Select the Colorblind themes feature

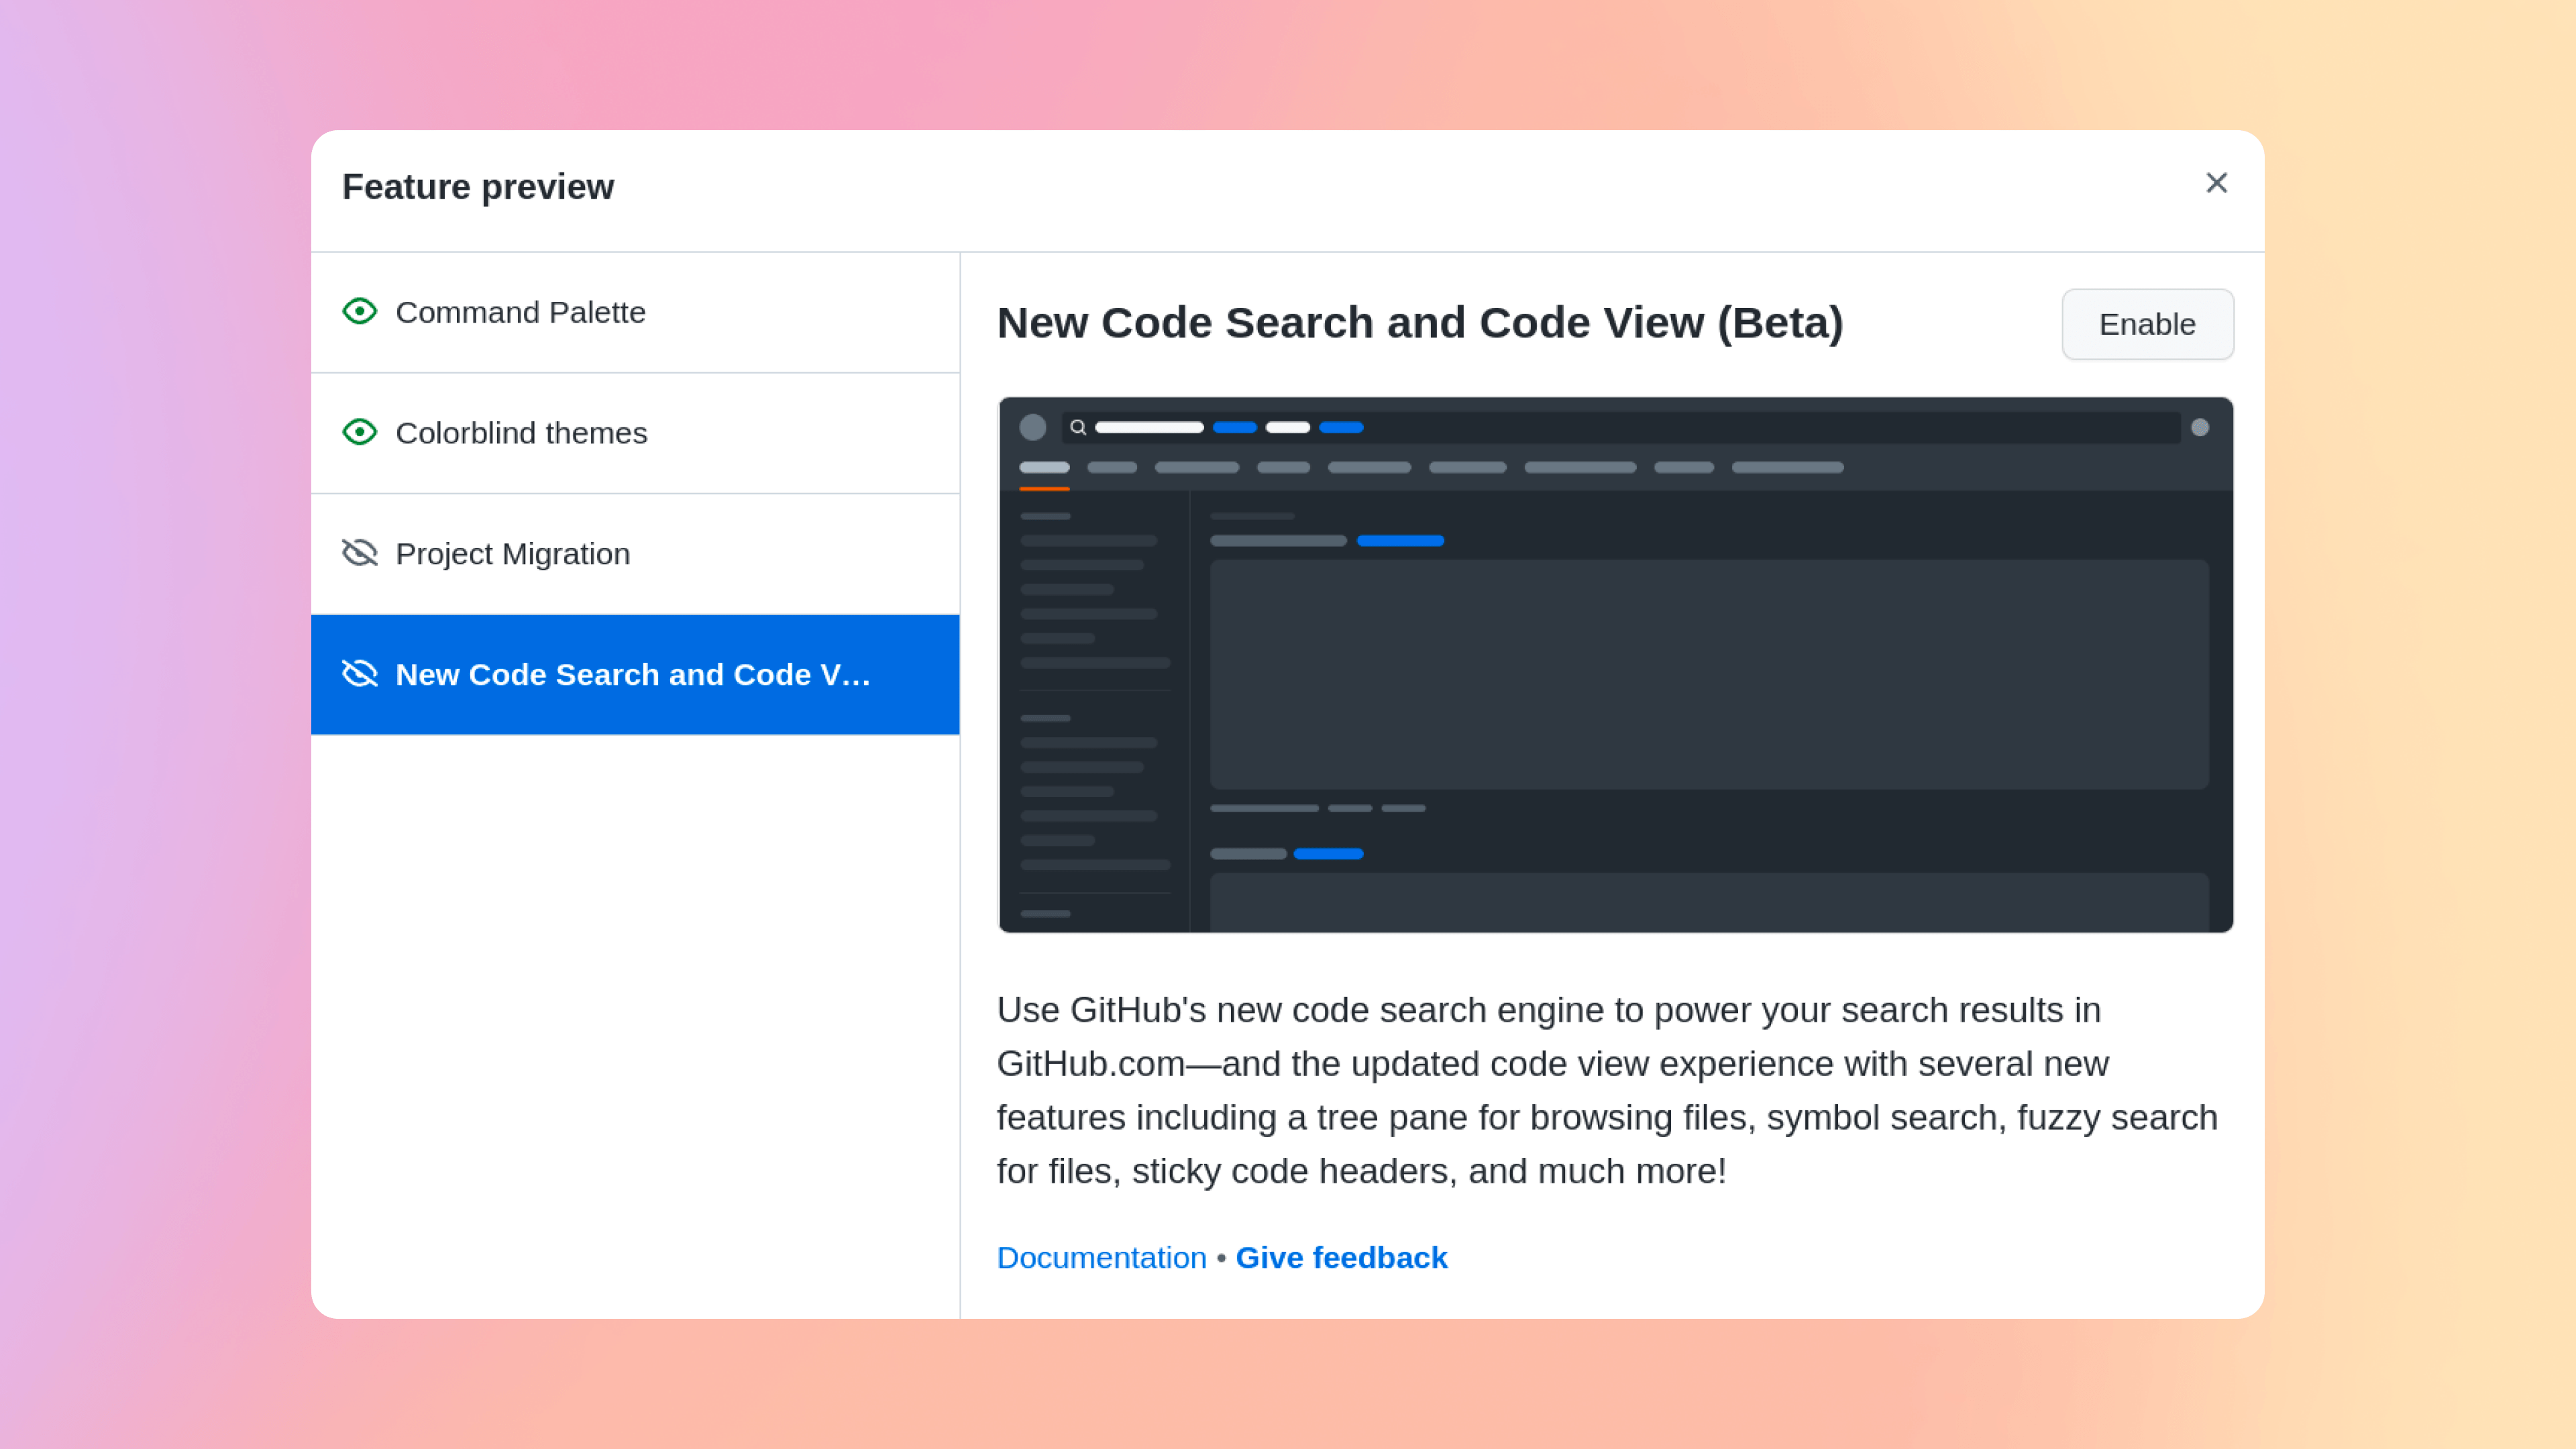pos(521,433)
